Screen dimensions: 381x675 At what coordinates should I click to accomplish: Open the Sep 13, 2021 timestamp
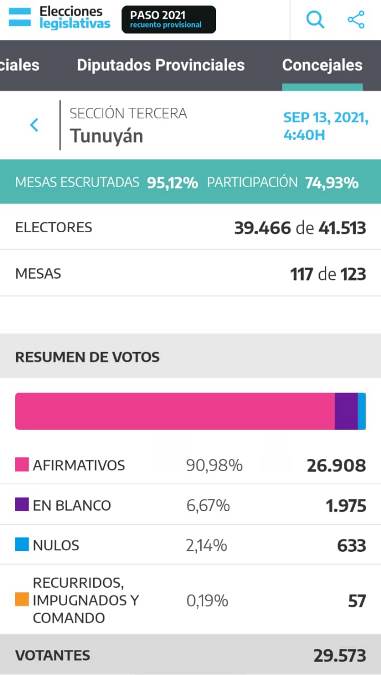click(x=325, y=126)
